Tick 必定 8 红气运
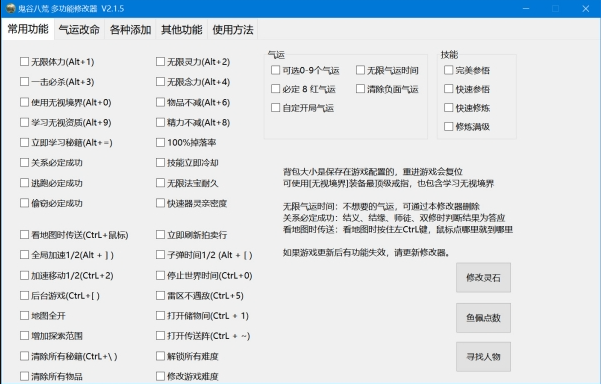601x384 pixels. click(x=276, y=89)
